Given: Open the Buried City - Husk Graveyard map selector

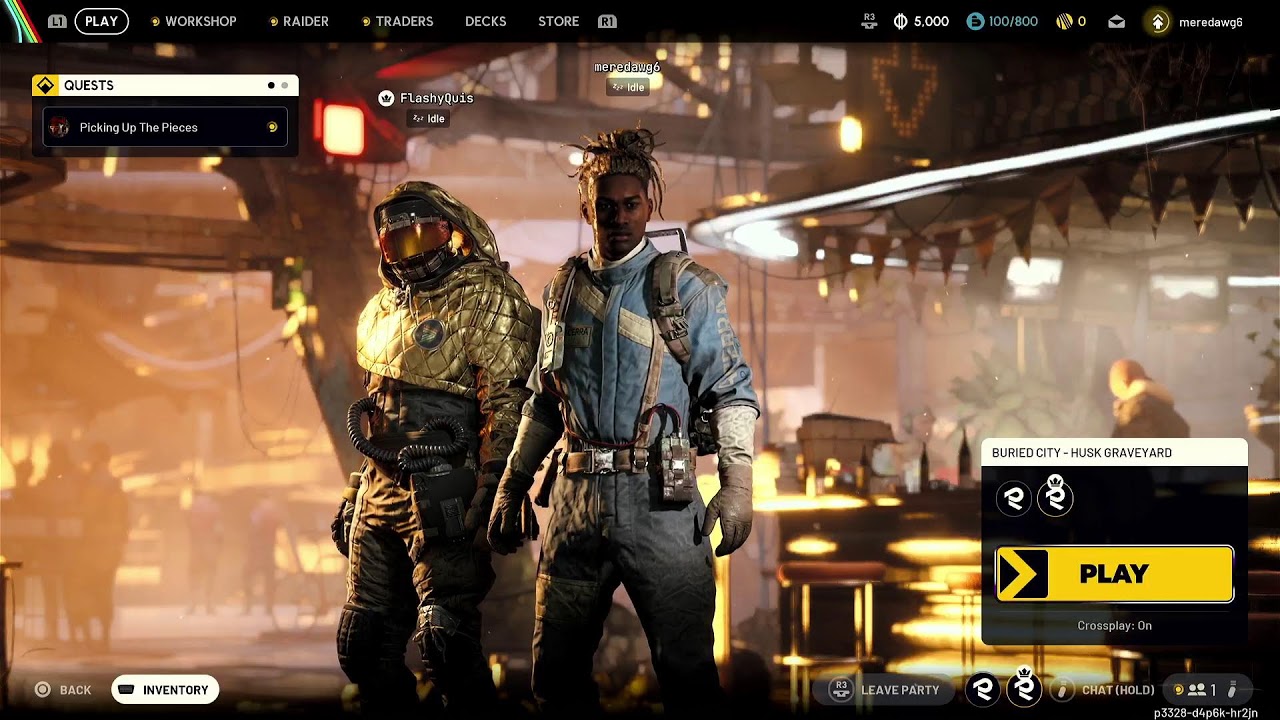Looking at the screenshot, I should pos(1114,453).
